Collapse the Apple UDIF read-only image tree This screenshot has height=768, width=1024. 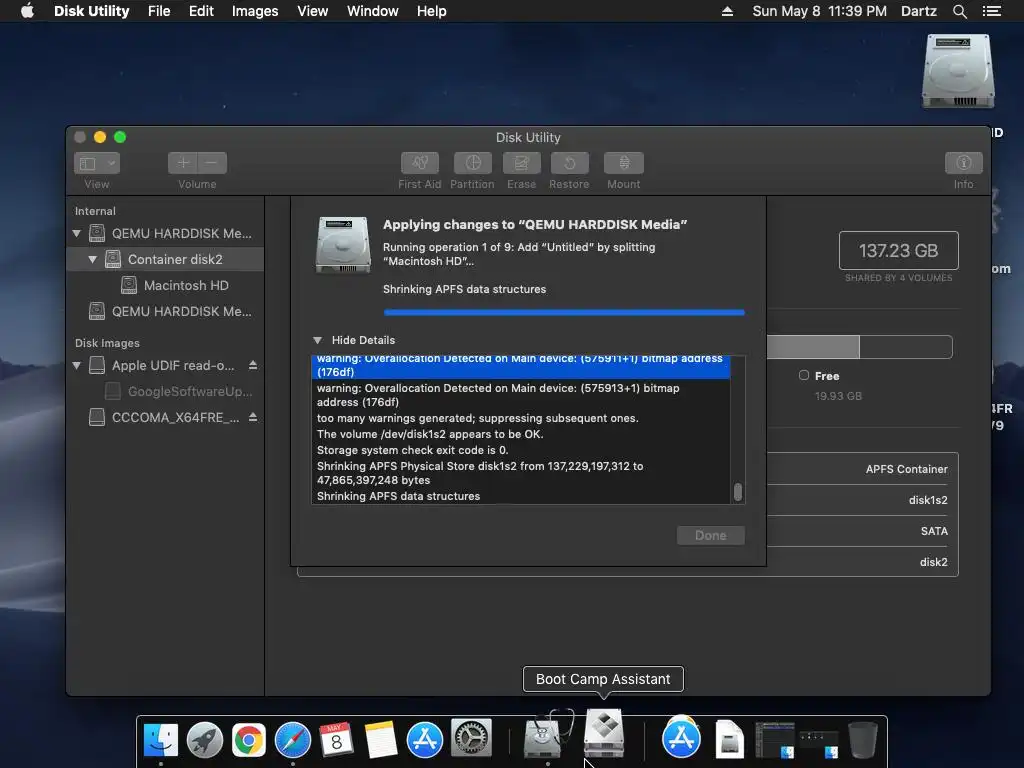pos(76,365)
